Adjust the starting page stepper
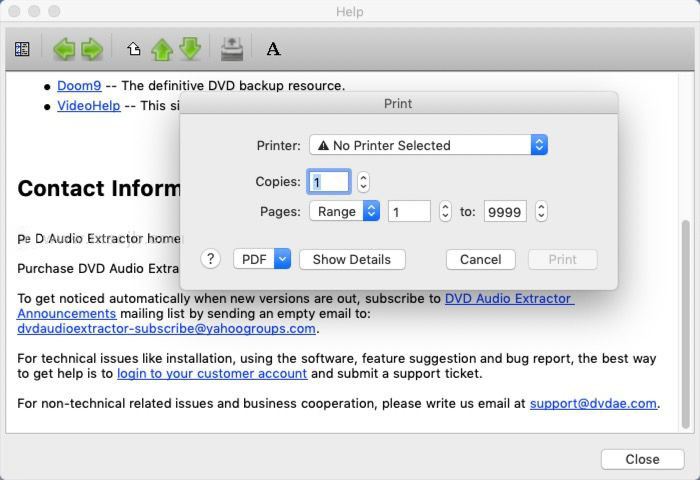700x480 pixels. pyautogui.click(x=445, y=211)
